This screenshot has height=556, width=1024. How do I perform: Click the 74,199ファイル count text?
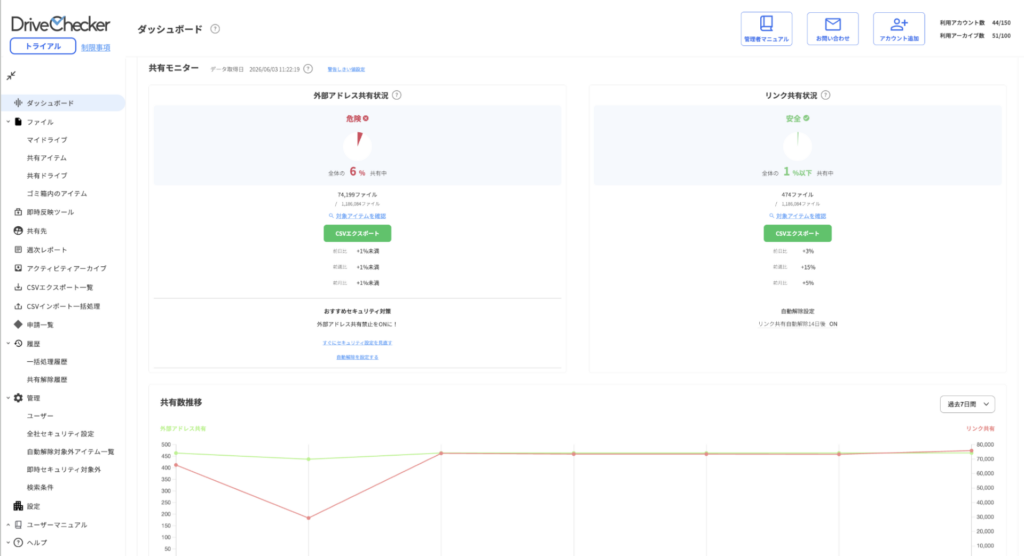tap(357, 195)
